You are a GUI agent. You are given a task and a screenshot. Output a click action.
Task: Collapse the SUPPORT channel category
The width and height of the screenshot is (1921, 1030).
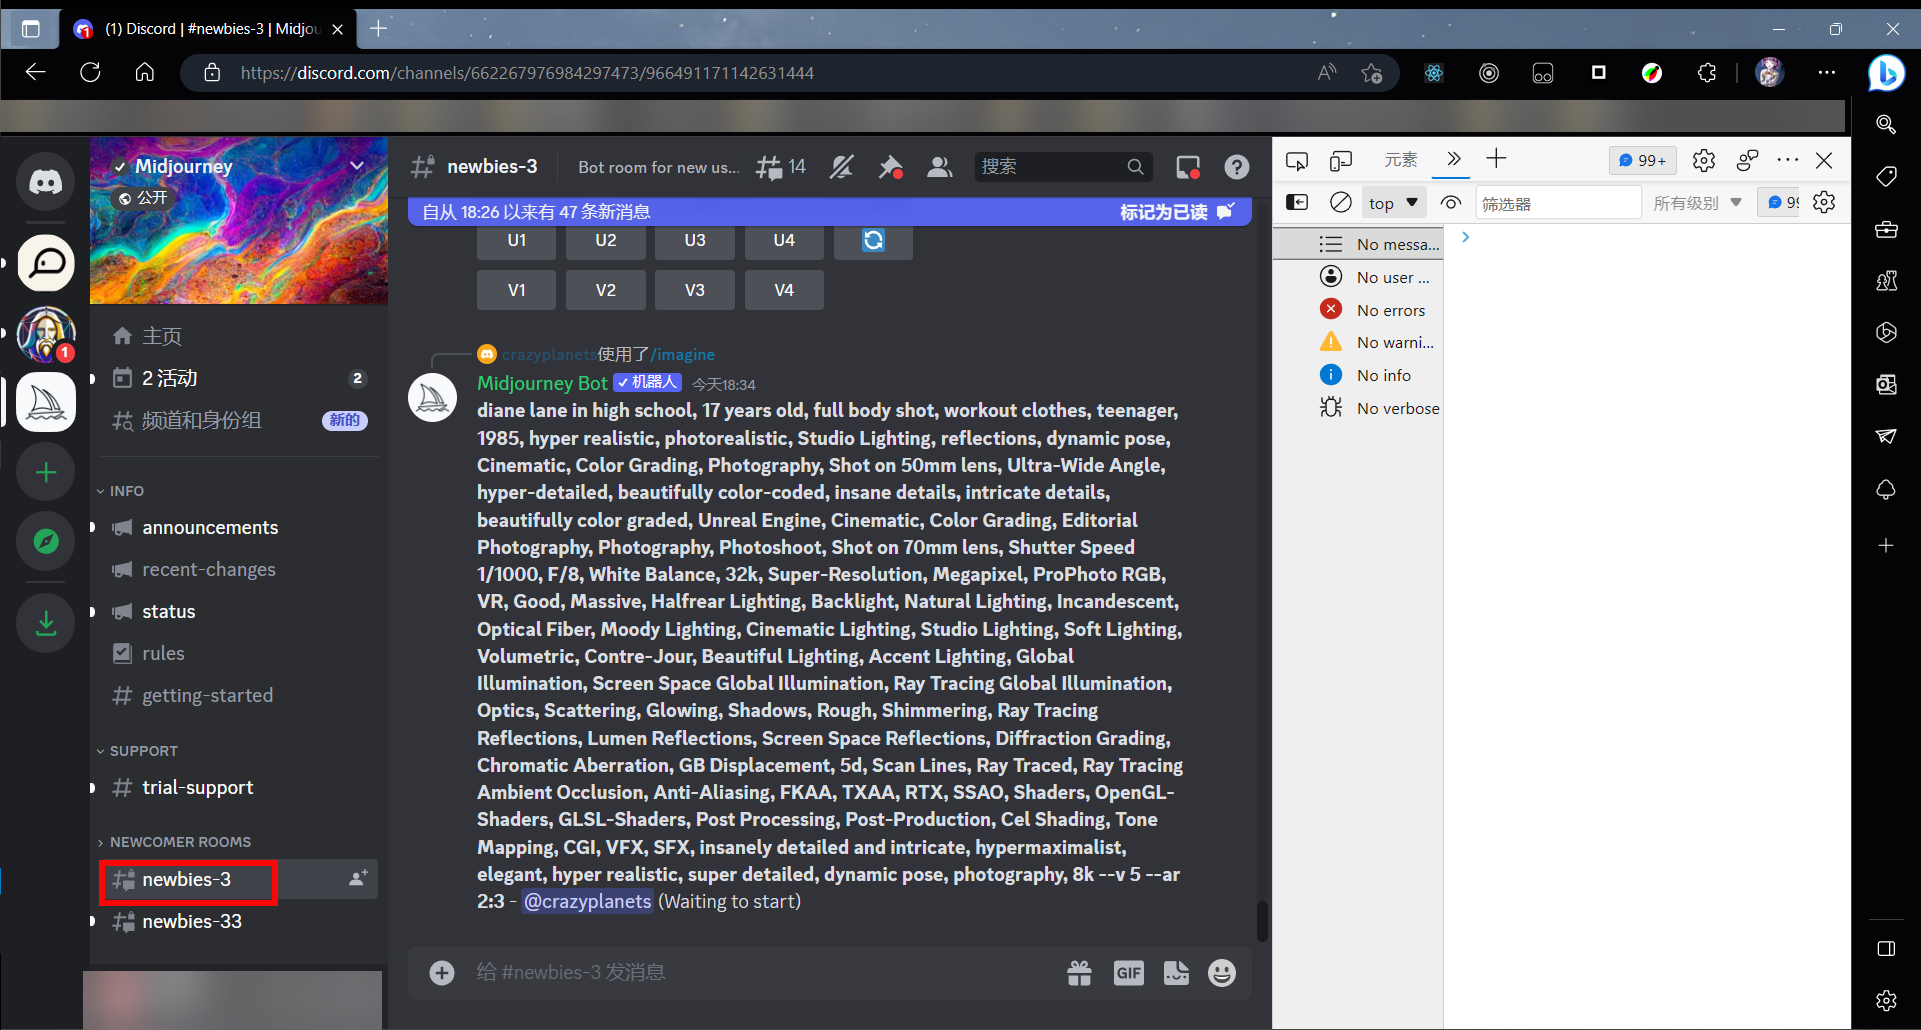click(x=138, y=751)
